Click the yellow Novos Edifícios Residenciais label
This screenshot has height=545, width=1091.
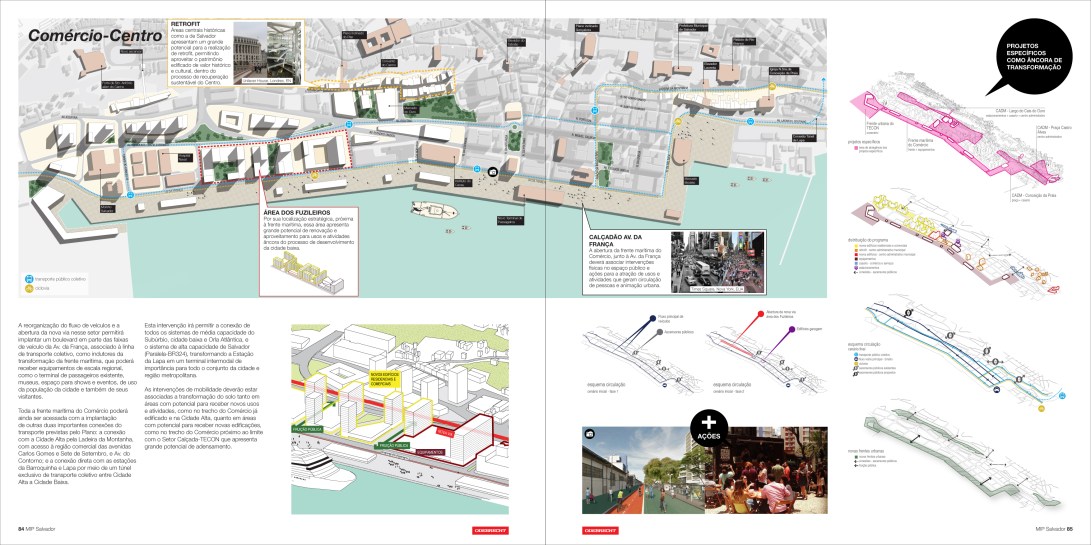(386, 377)
